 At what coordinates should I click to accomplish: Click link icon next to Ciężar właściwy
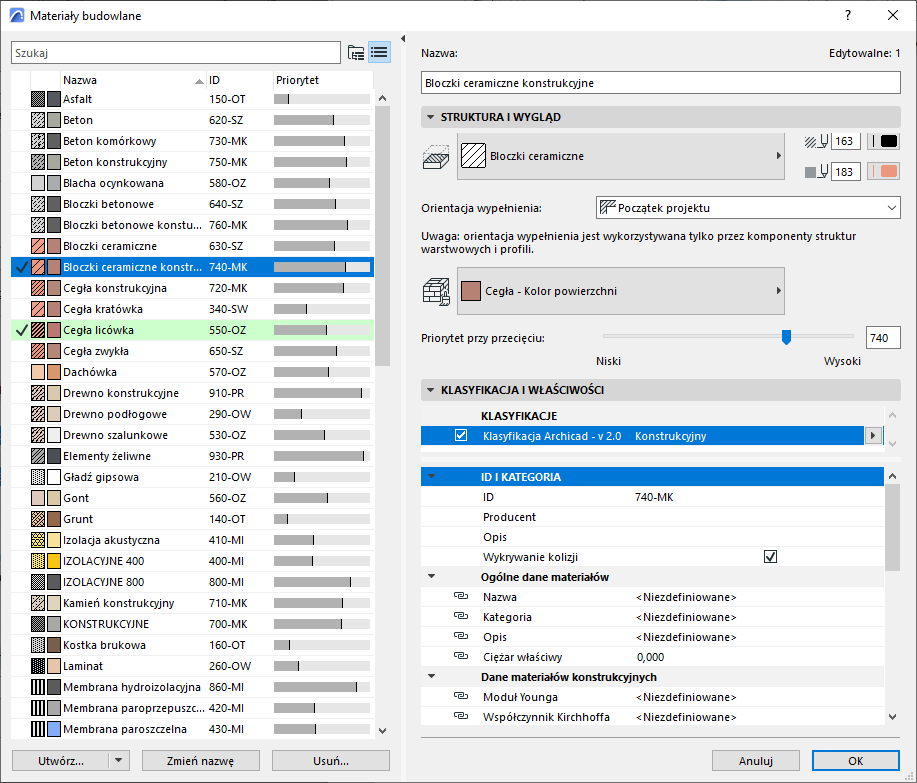461,657
